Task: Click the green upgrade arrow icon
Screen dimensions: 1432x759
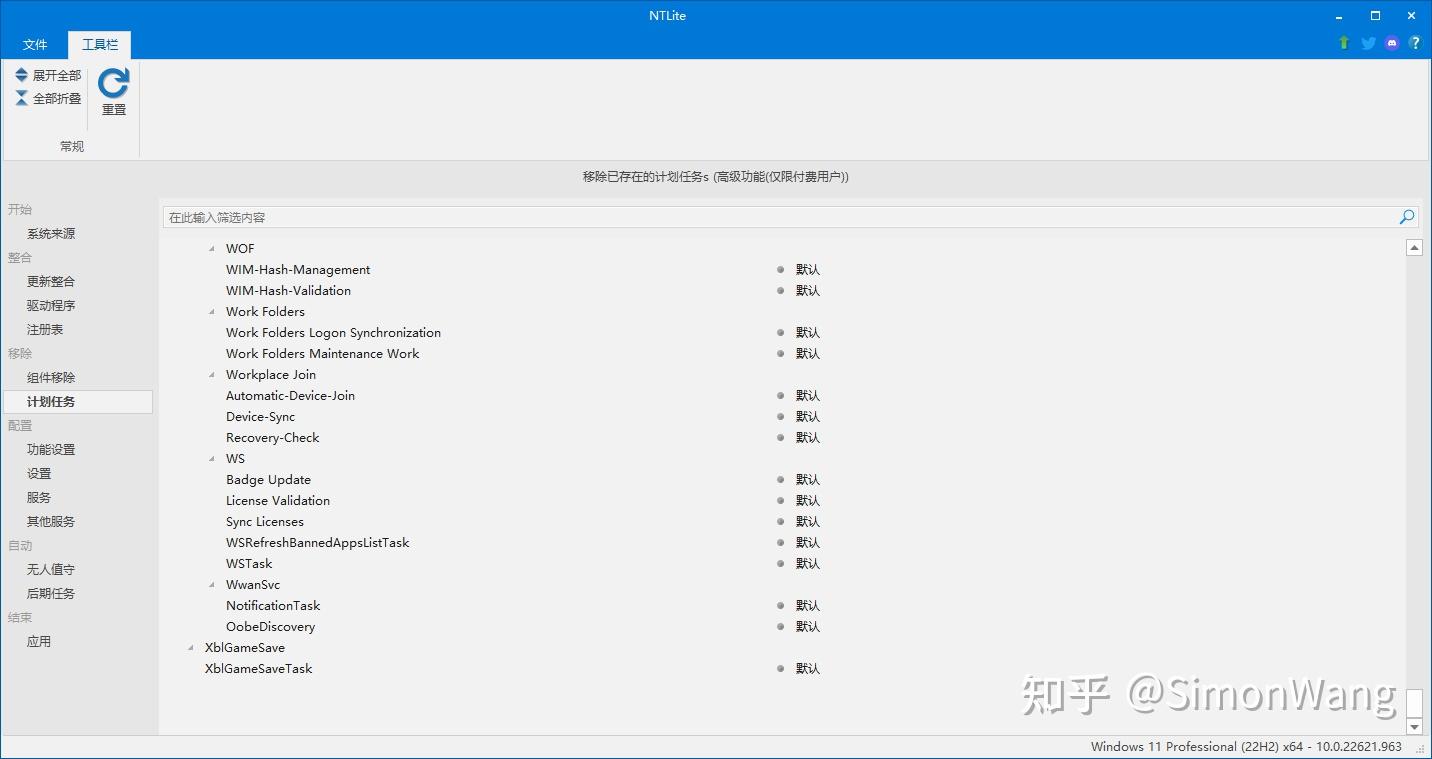Action: [x=1343, y=43]
